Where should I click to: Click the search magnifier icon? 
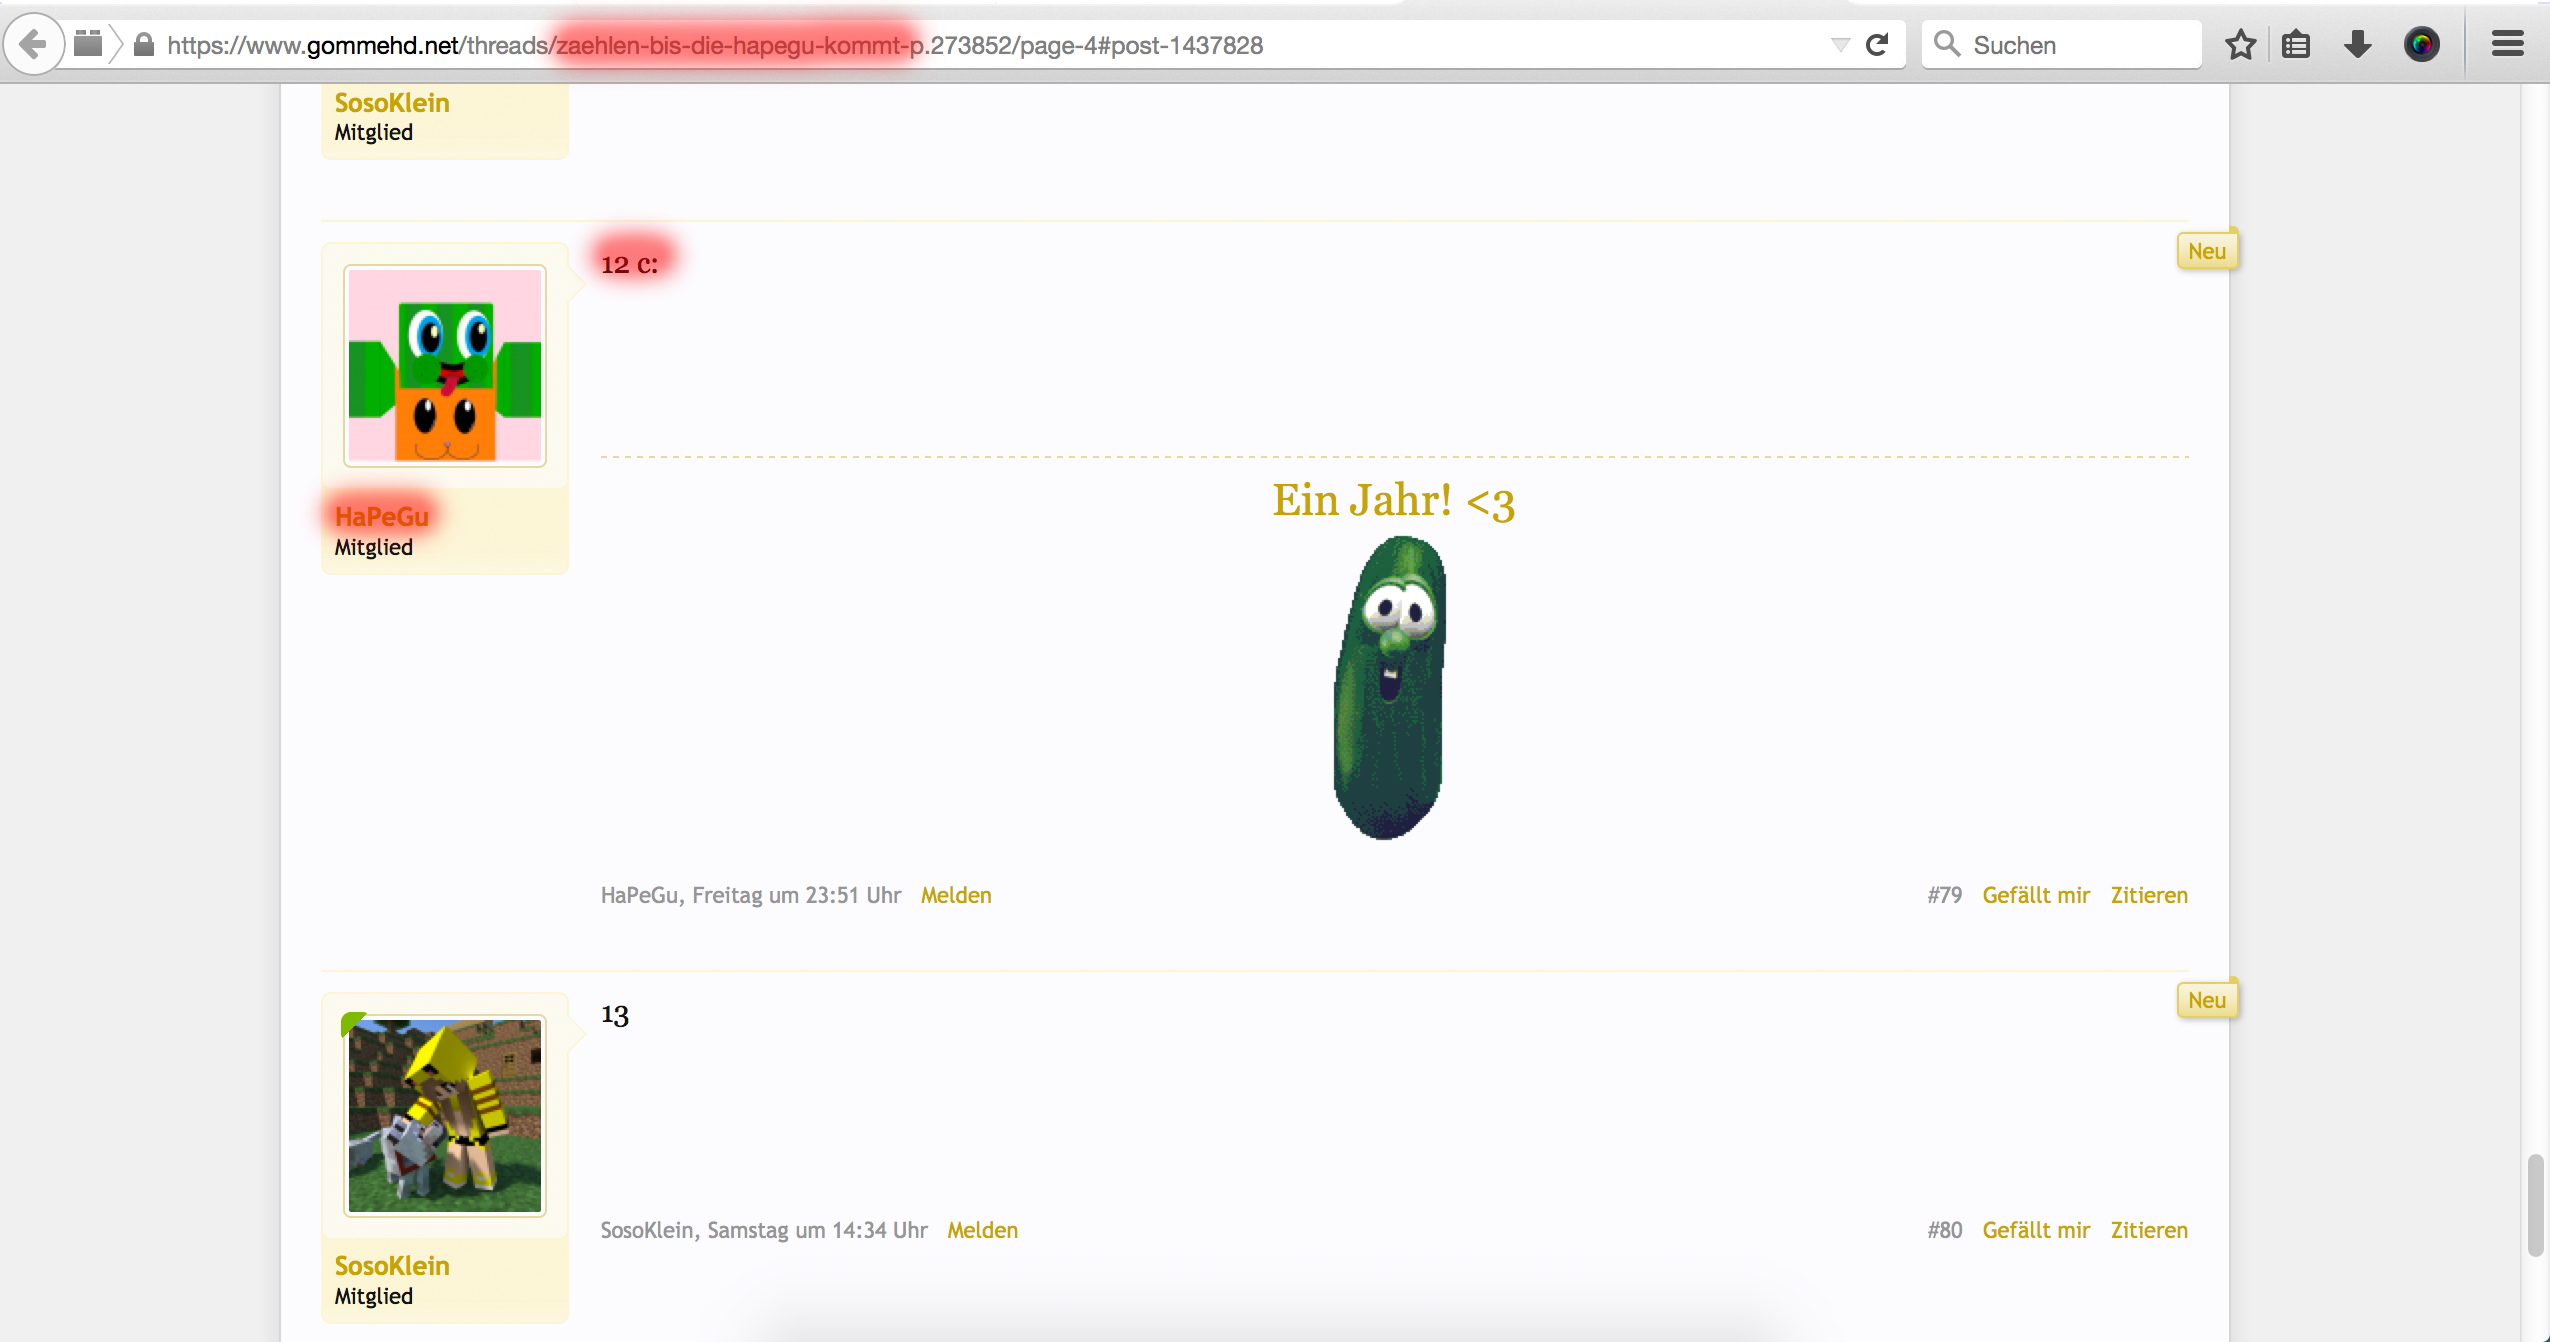(1946, 44)
